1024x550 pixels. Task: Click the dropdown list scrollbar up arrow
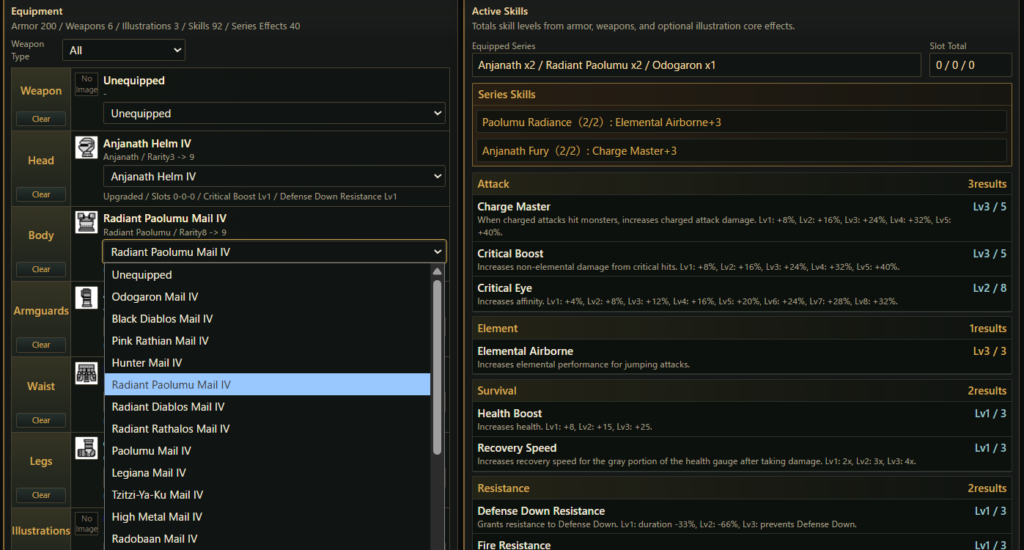coord(437,271)
